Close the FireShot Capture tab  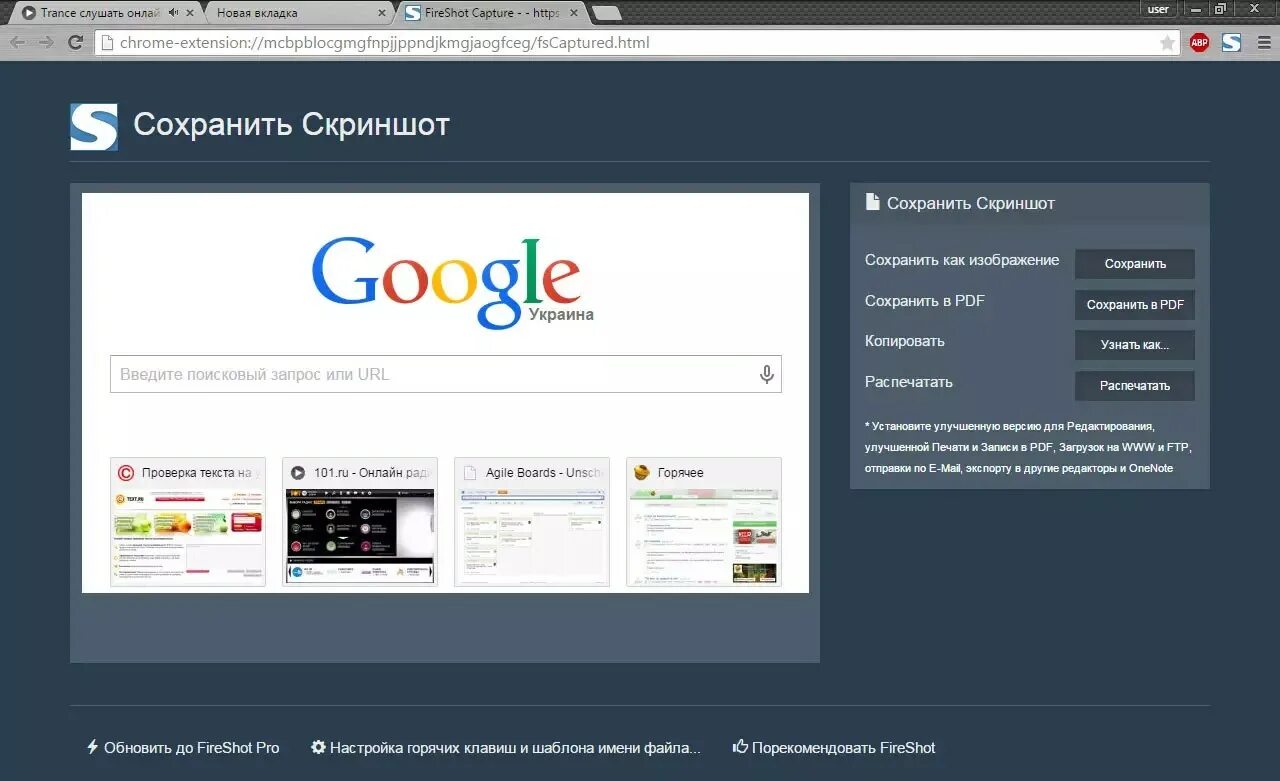[x=572, y=13]
